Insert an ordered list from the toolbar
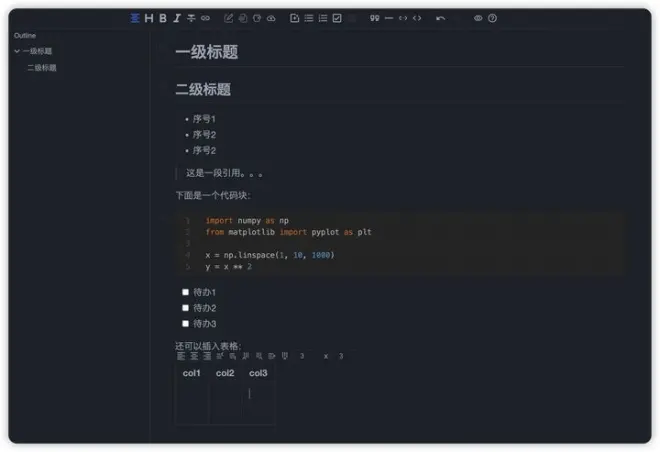 coord(322,18)
